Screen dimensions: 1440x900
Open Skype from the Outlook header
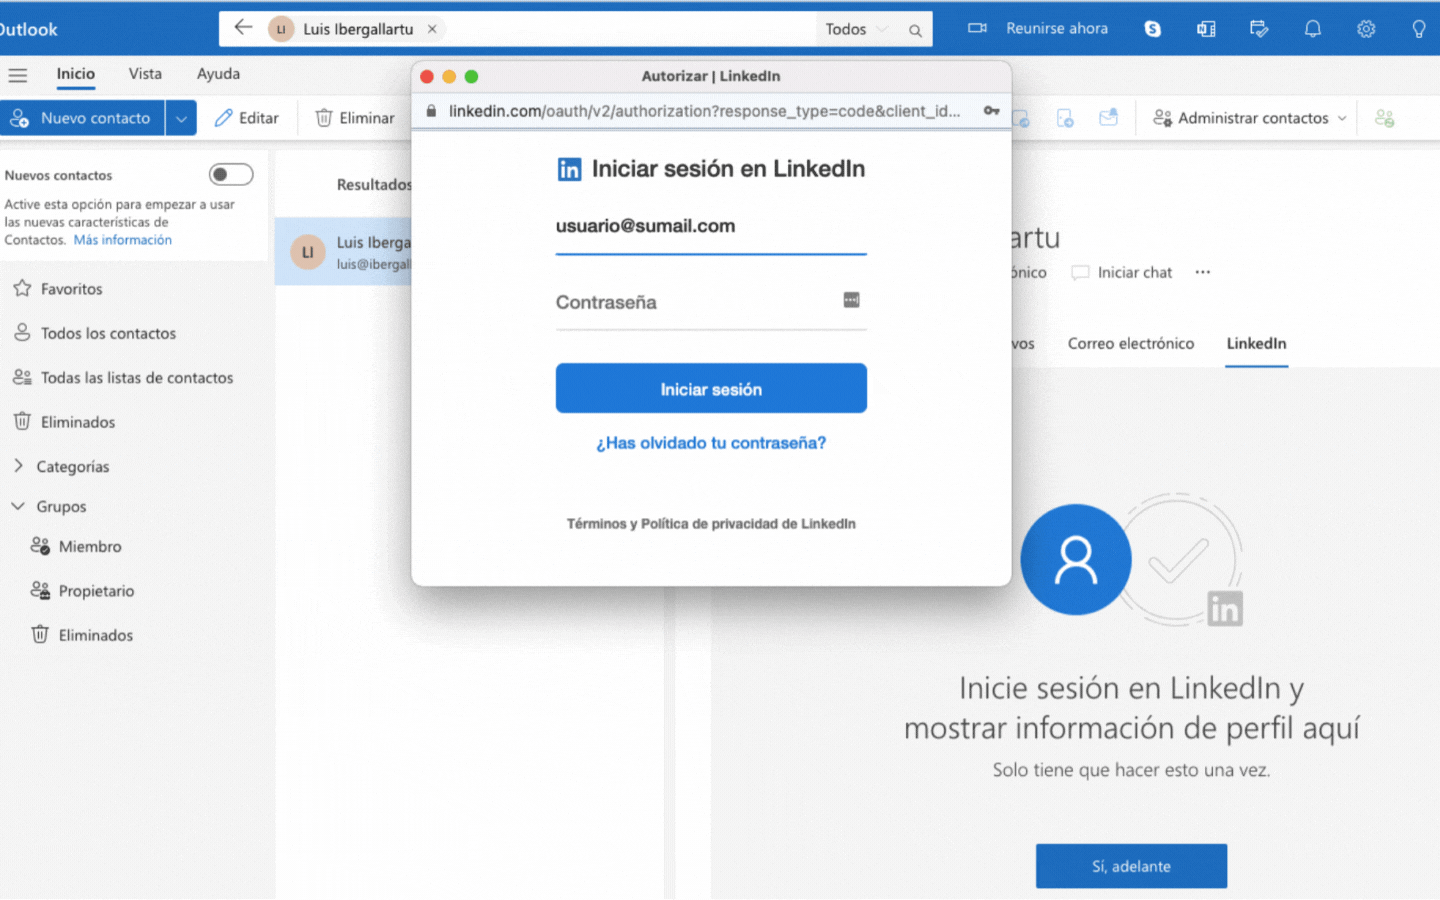pos(1152,29)
